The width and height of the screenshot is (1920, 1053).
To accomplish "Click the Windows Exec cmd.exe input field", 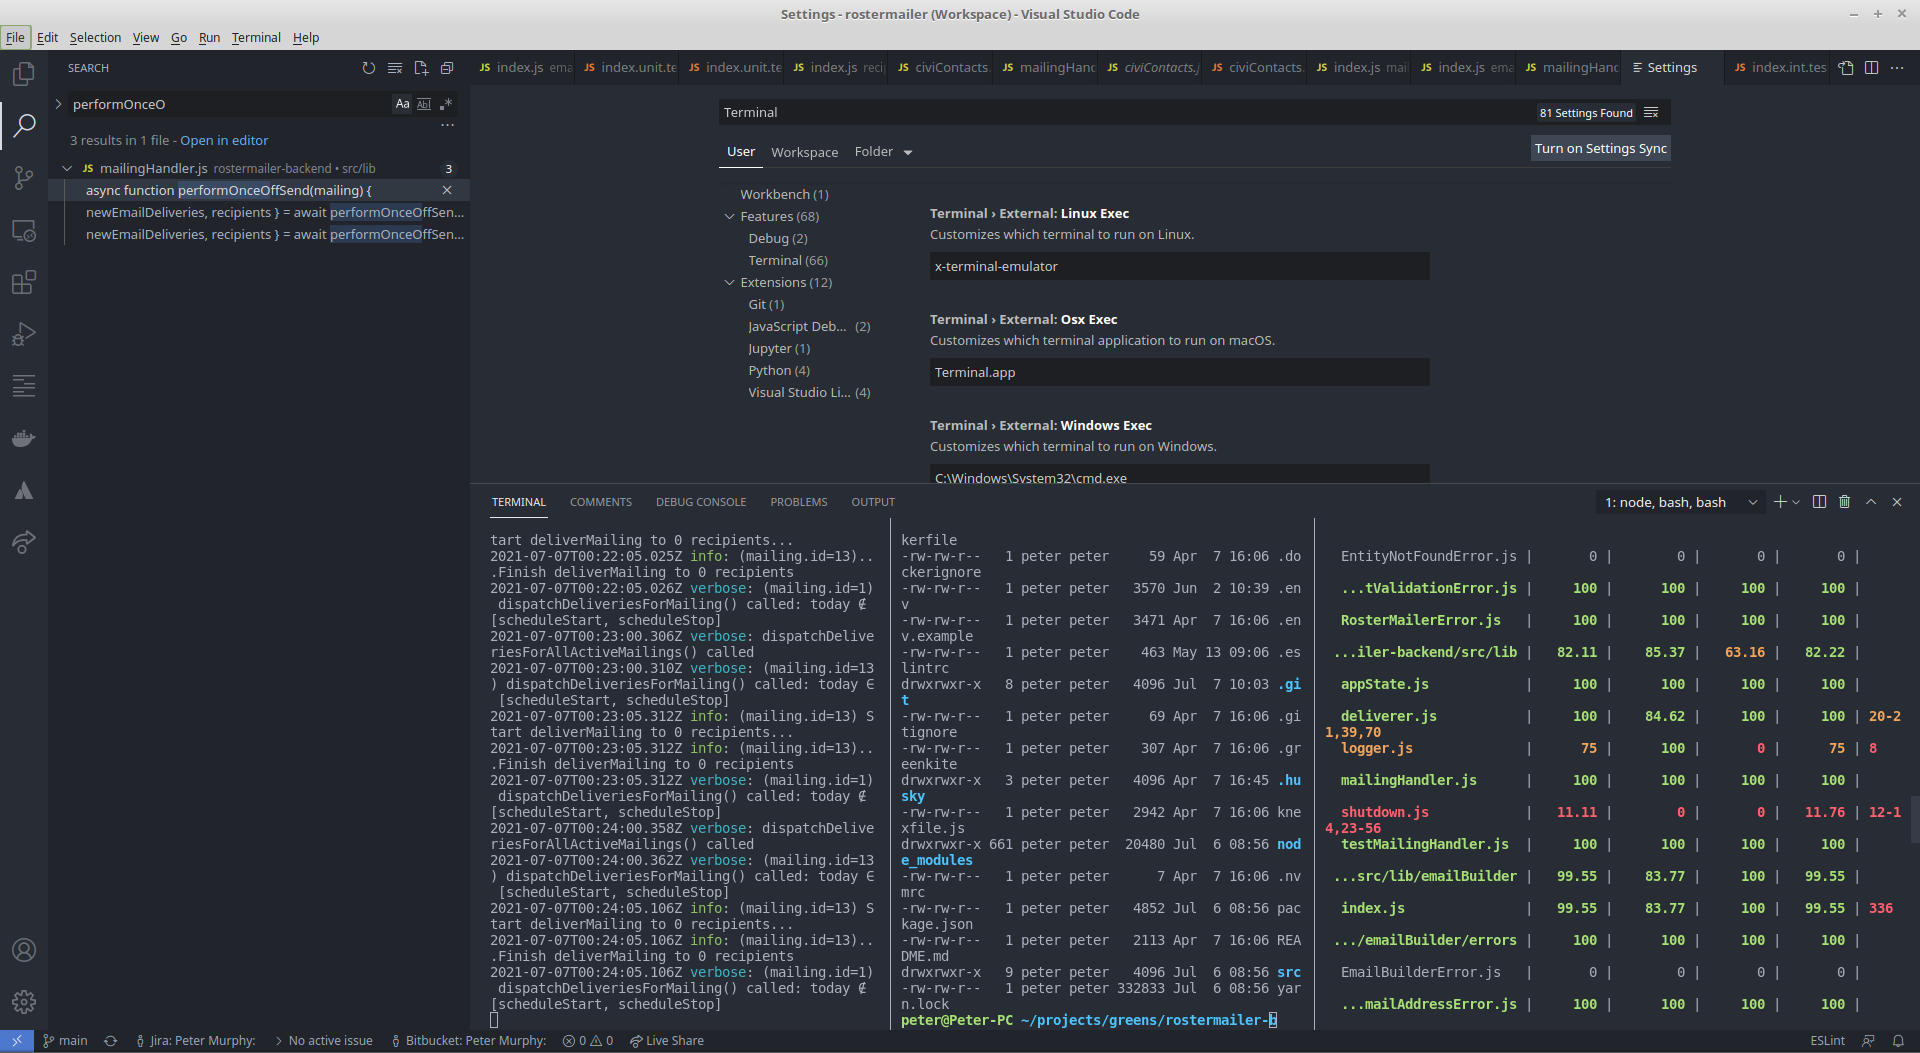I will tap(1178, 477).
